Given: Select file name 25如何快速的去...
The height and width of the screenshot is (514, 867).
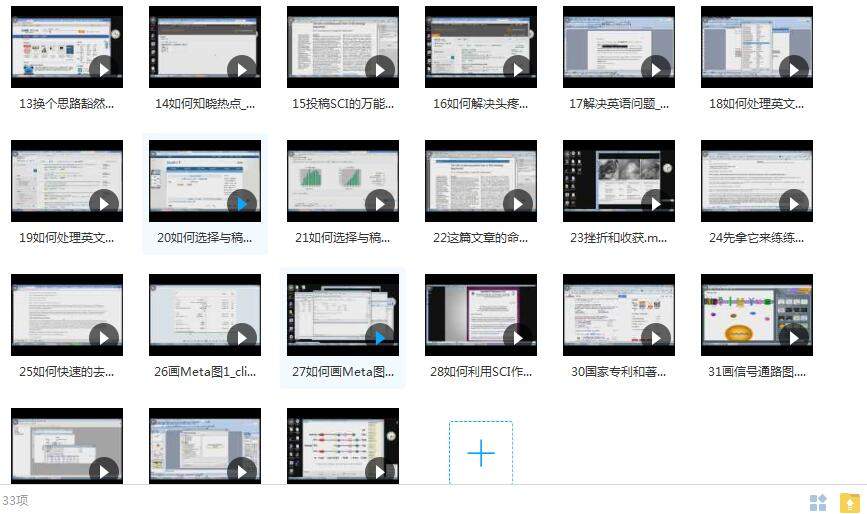Looking at the screenshot, I should tap(66, 371).
